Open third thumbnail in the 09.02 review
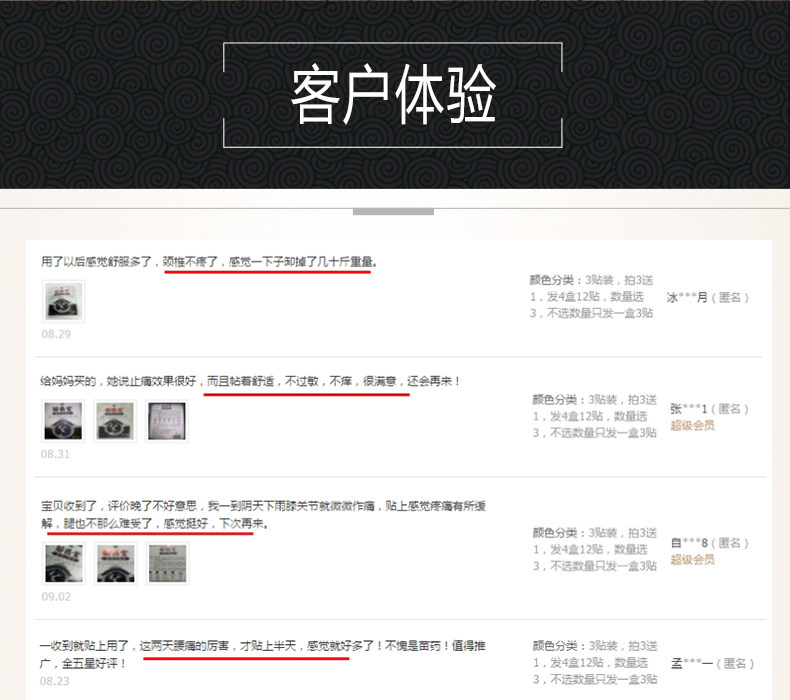Screen dimensions: 790x700 pos(167,563)
